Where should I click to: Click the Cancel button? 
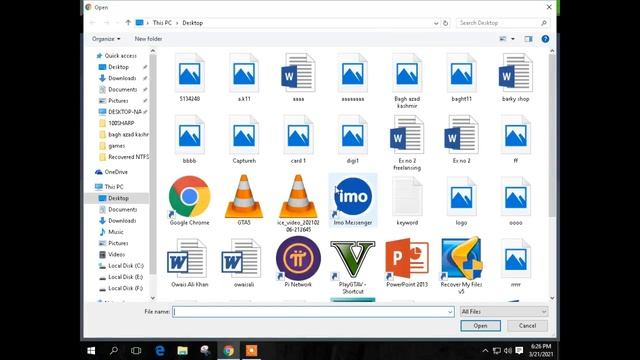click(x=527, y=326)
